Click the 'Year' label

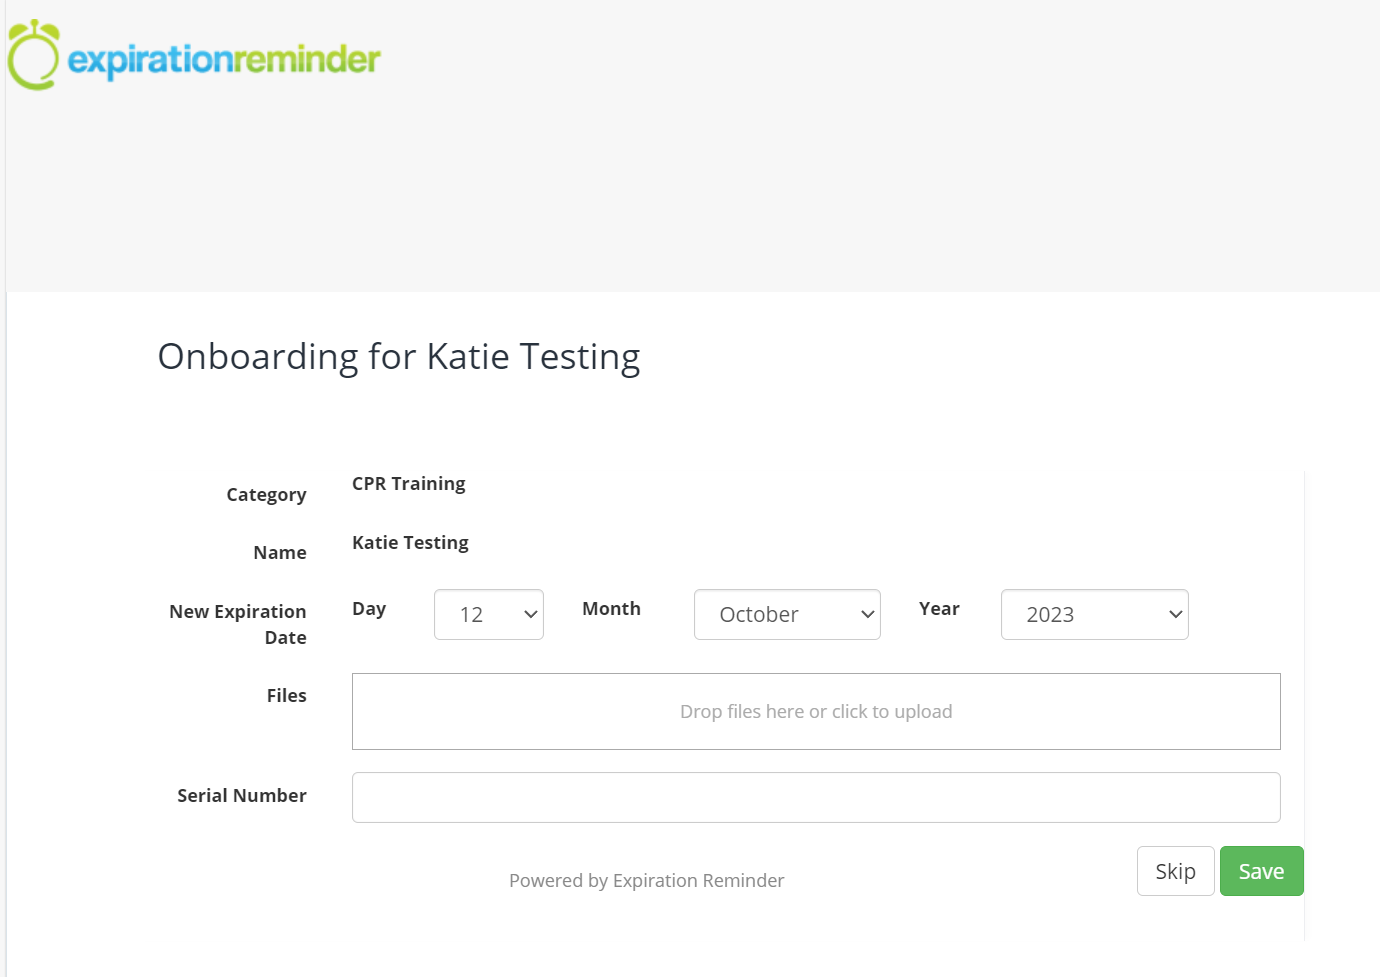tap(939, 608)
